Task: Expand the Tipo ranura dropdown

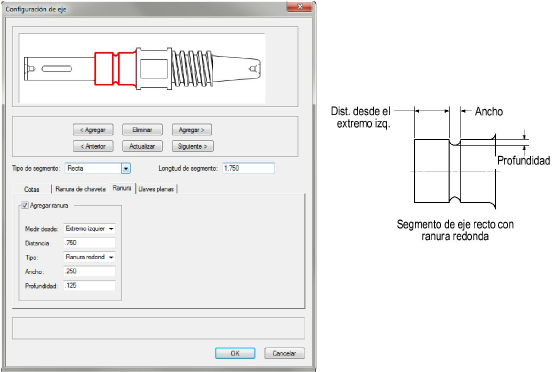Action: pyautogui.click(x=89, y=257)
